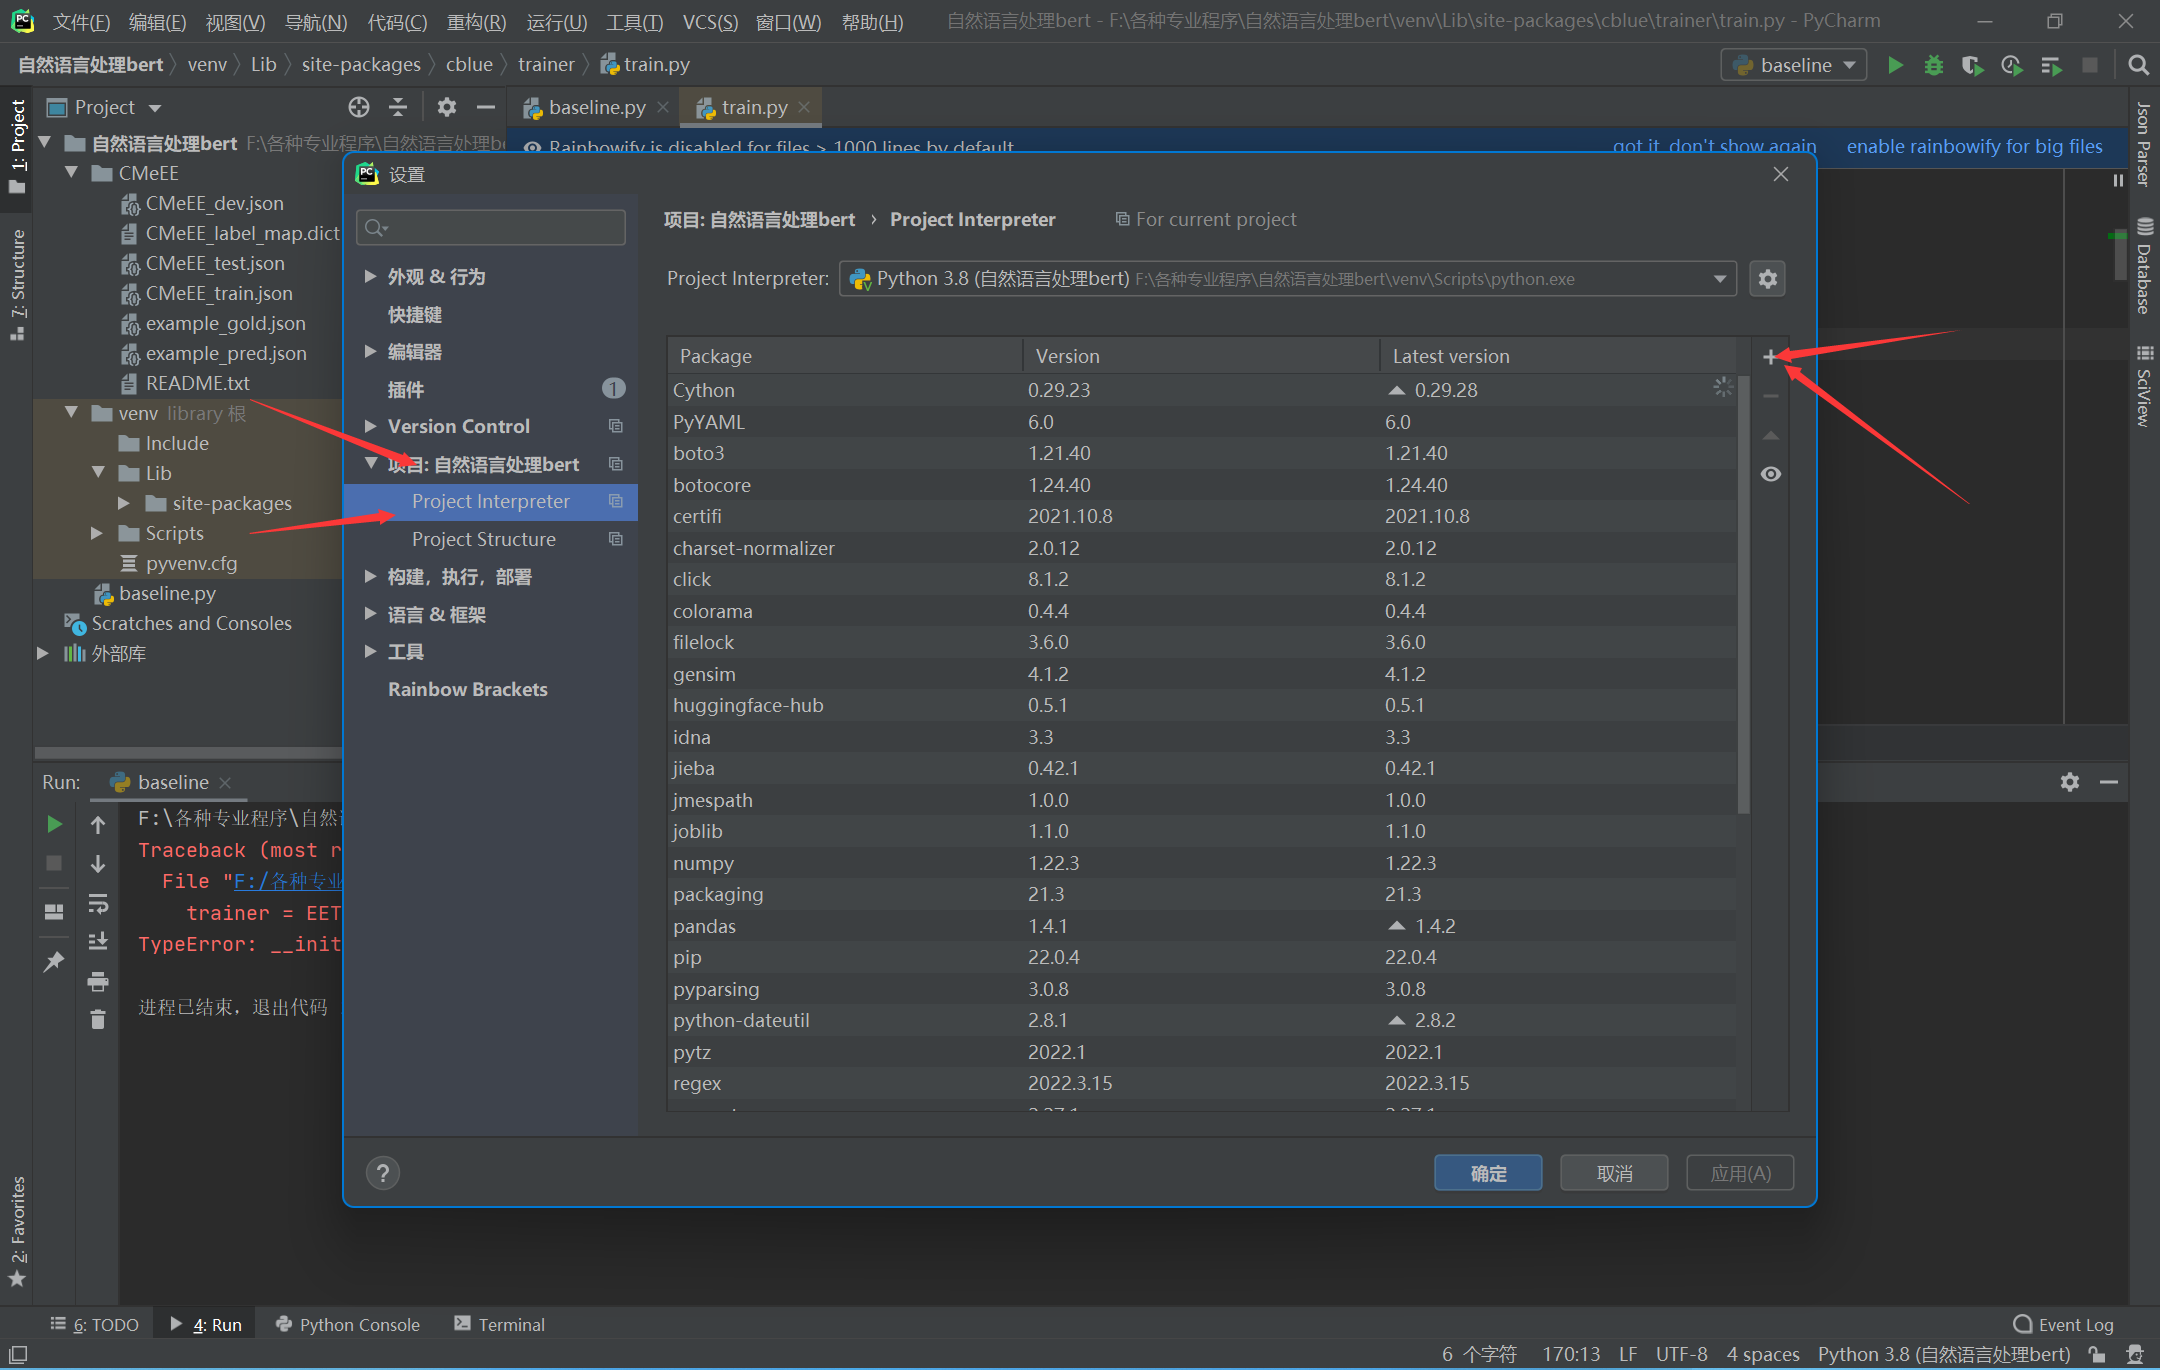This screenshot has width=2160, height=1370.
Task: Open the VCS(S) menu
Action: [710, 22]
